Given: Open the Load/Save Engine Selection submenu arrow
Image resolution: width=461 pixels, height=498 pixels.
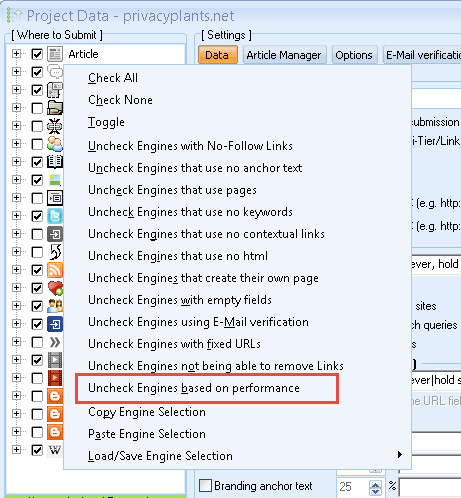Looking at the screenshot, I should pos(400,455).
